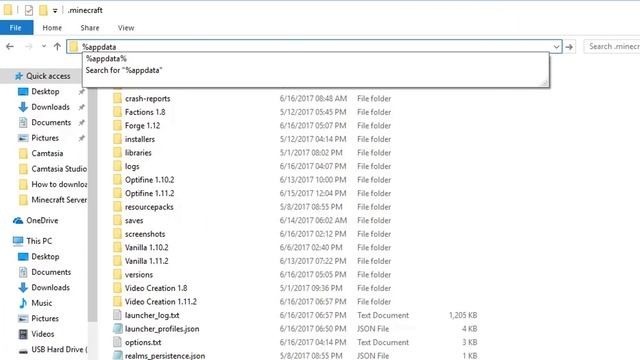Image resolution: width=640 pixels, height=360 pixels.
Task: Go up one folder level
Action: coord(57,47)
